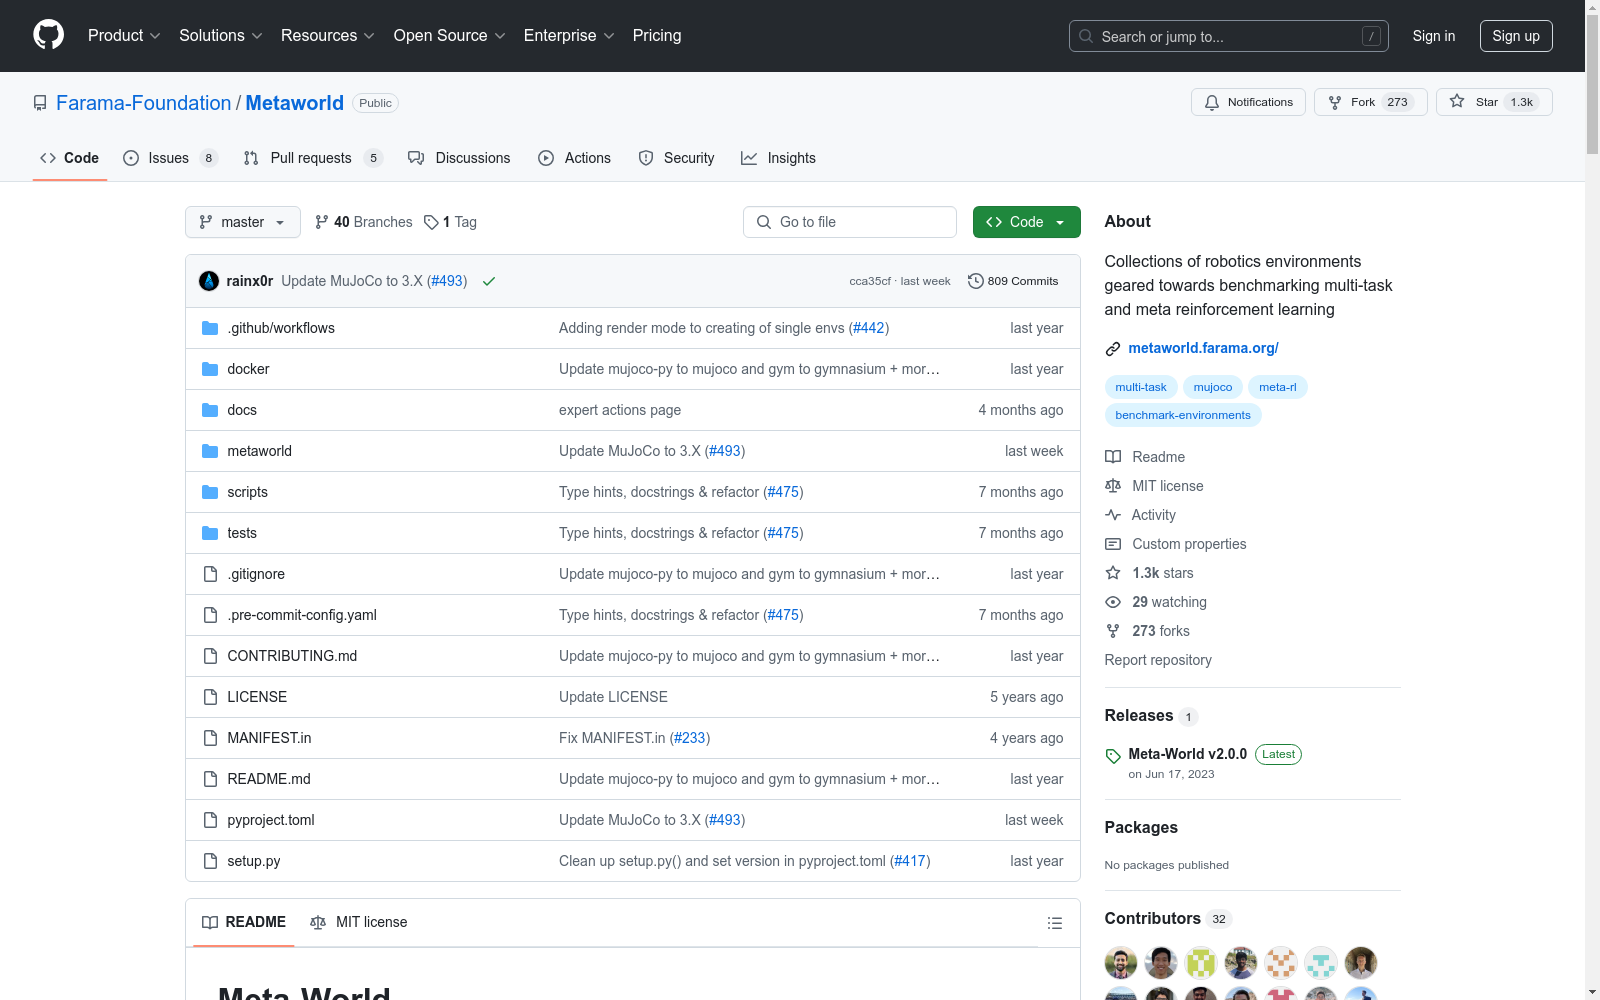This screenshot has height=1000, width=1600.
Task: Open the README outline list icon
Action: tap(1054, 923)
